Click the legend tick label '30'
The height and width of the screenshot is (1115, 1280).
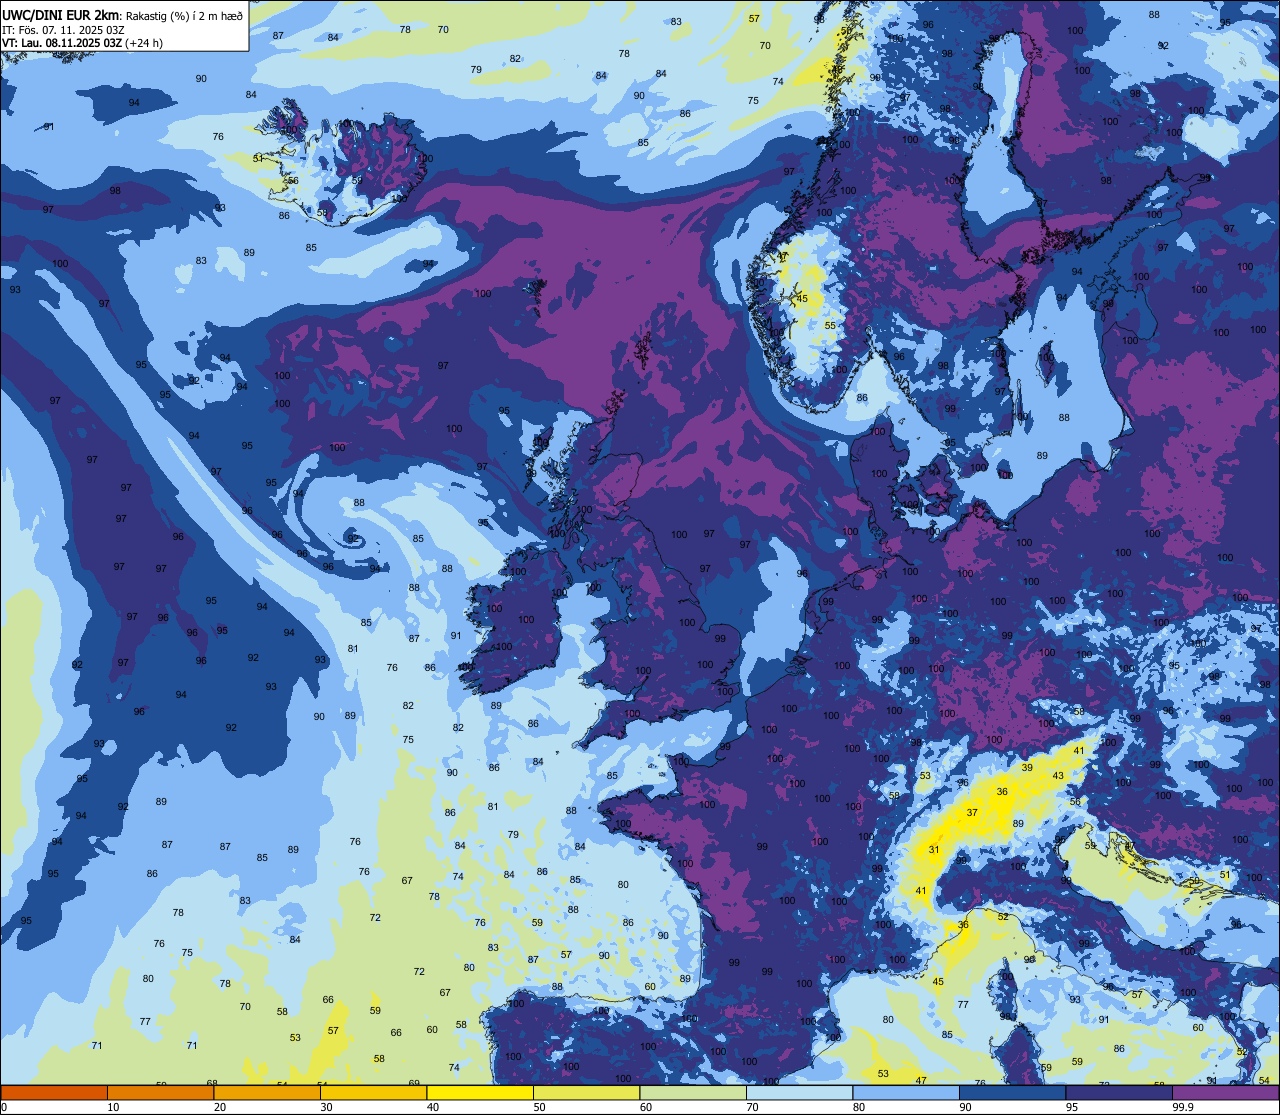click(x=326, y=1107)
